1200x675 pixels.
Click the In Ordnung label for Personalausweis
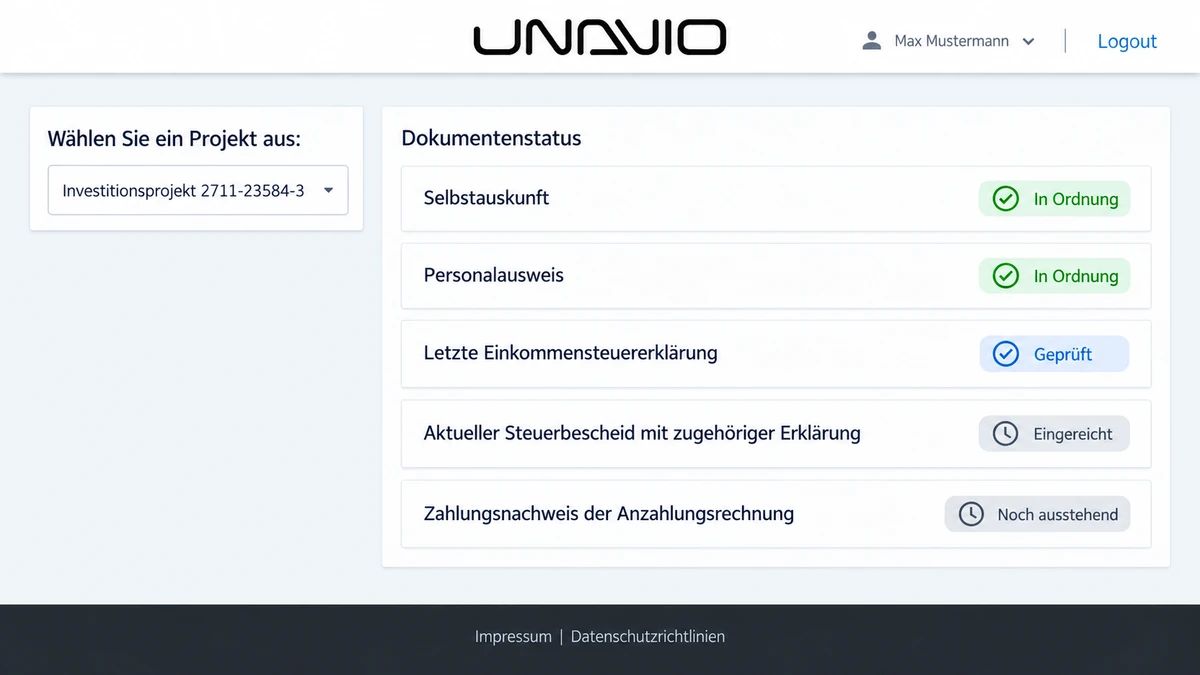pyautogui.click(x=1076, y=276)
